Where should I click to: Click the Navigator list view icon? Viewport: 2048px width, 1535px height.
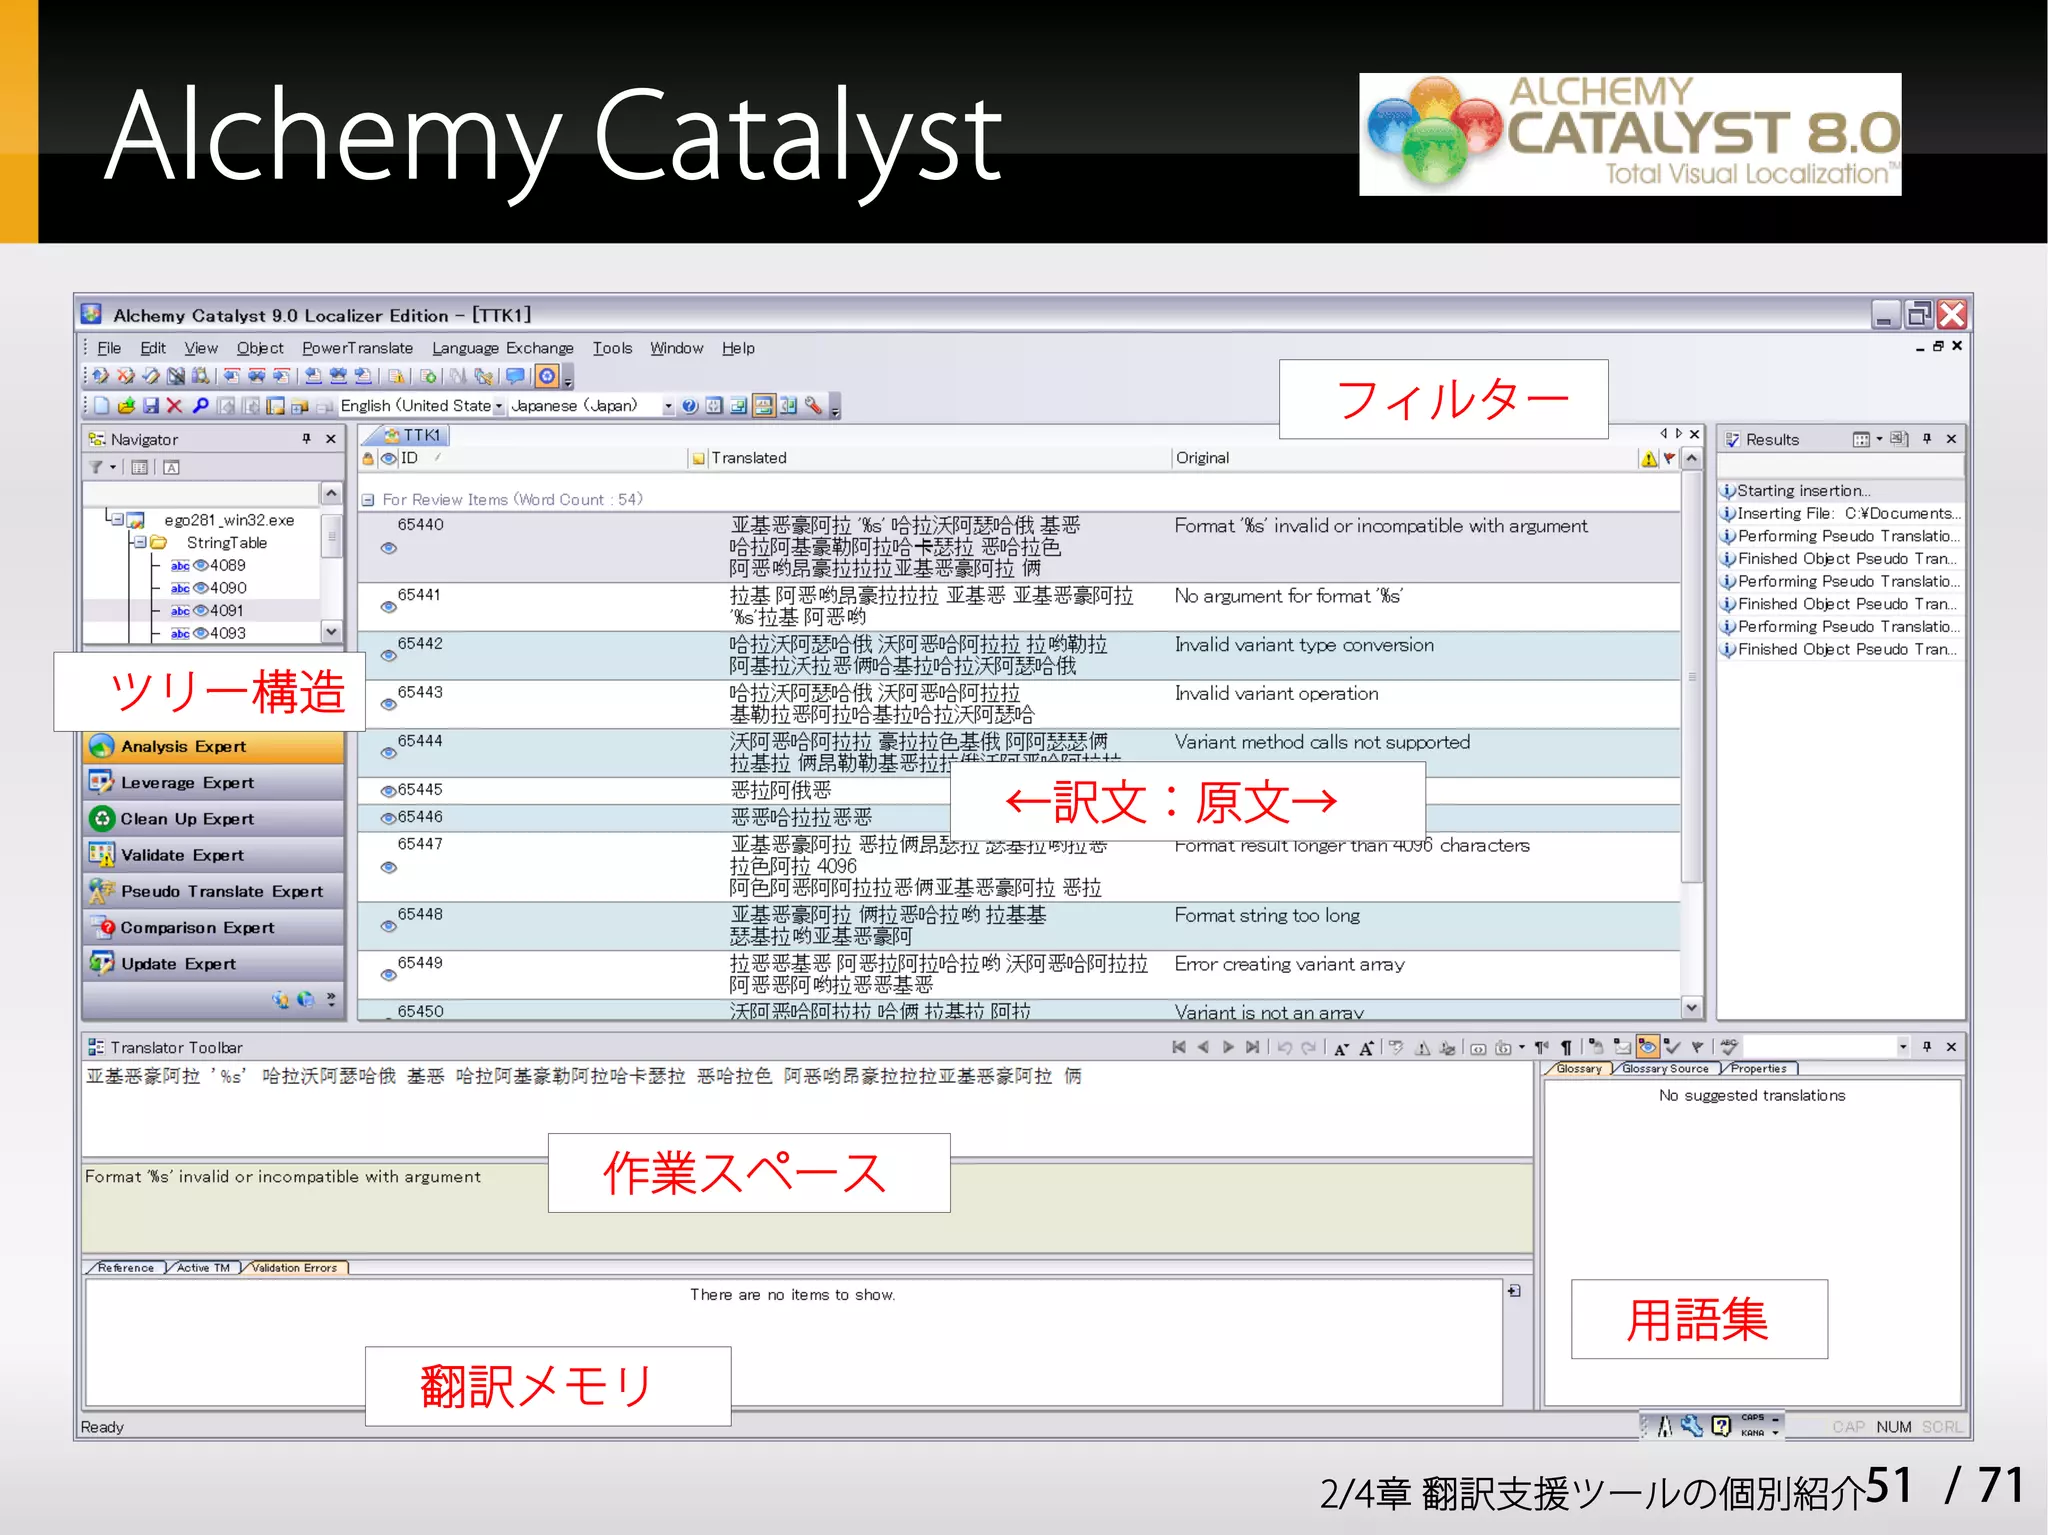click(x=140, y=467)
